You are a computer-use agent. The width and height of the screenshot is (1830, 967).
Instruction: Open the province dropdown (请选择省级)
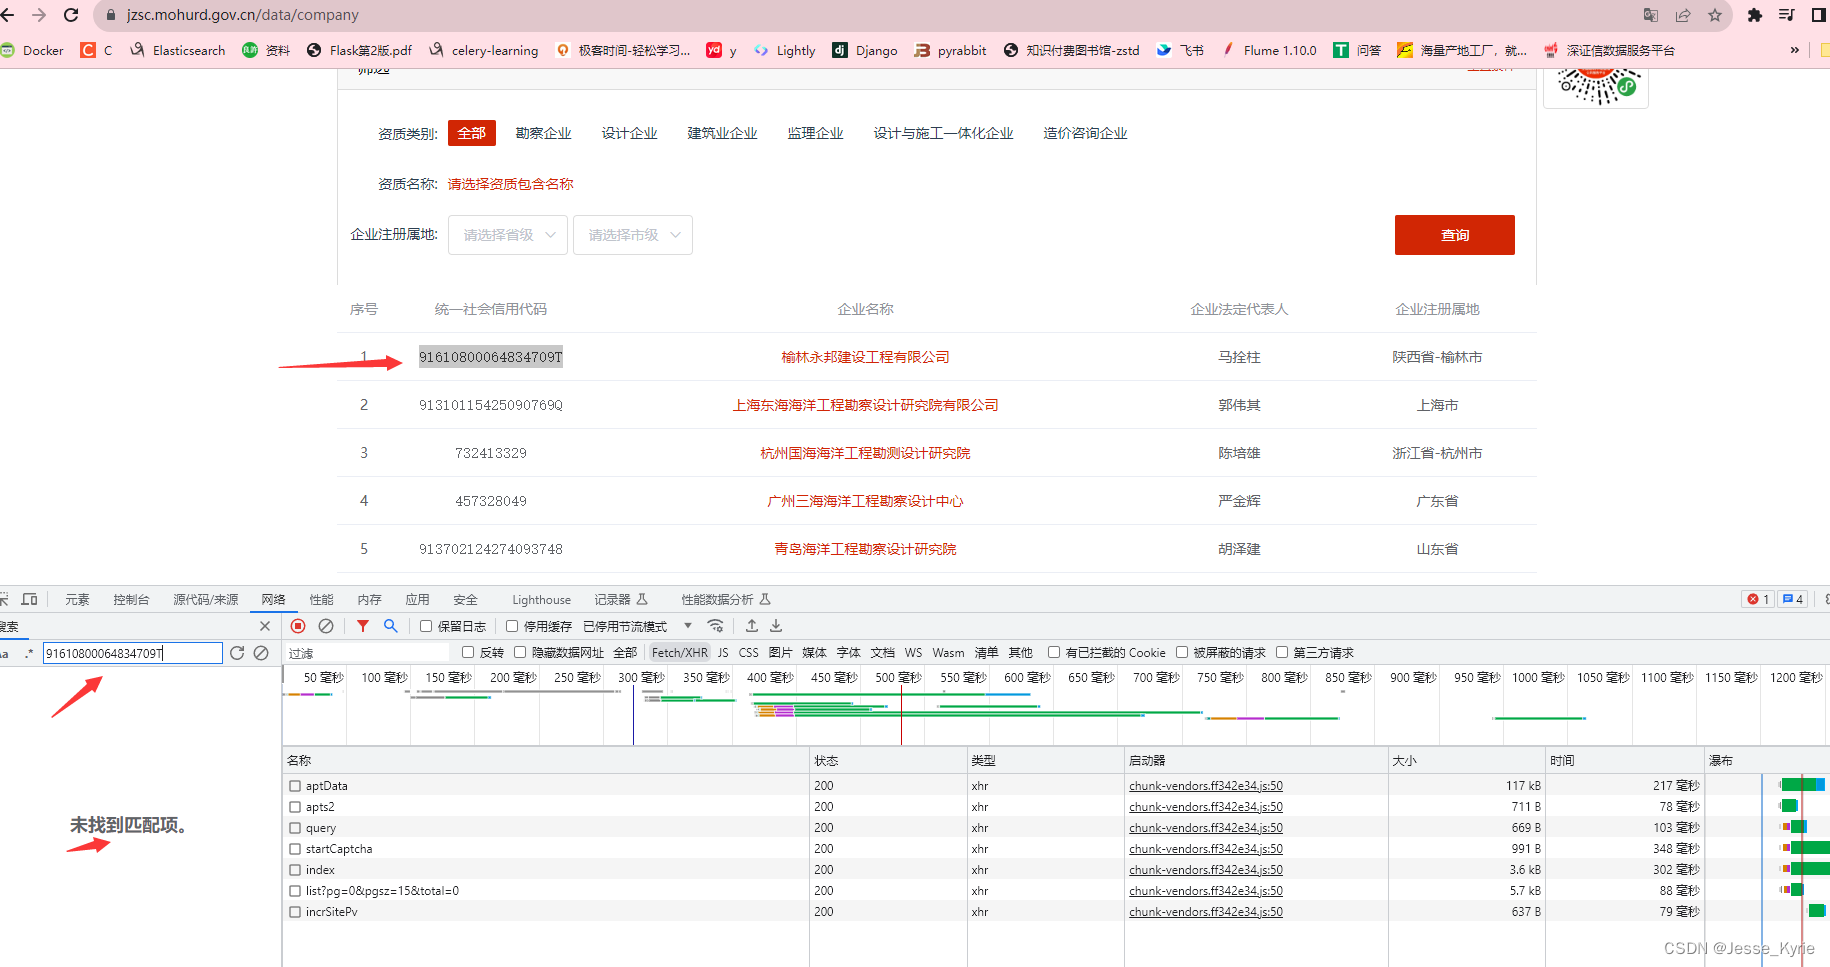tap(508, 235)
